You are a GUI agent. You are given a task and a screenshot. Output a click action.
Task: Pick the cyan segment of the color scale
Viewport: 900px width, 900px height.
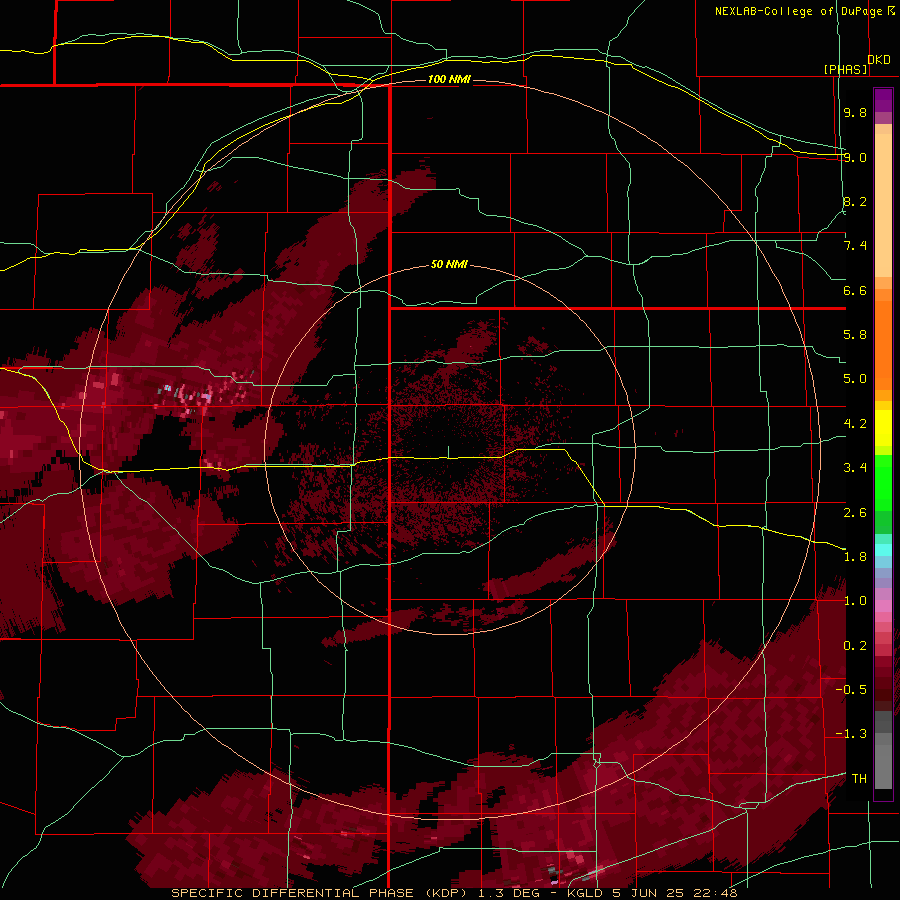tap(883, 550)
